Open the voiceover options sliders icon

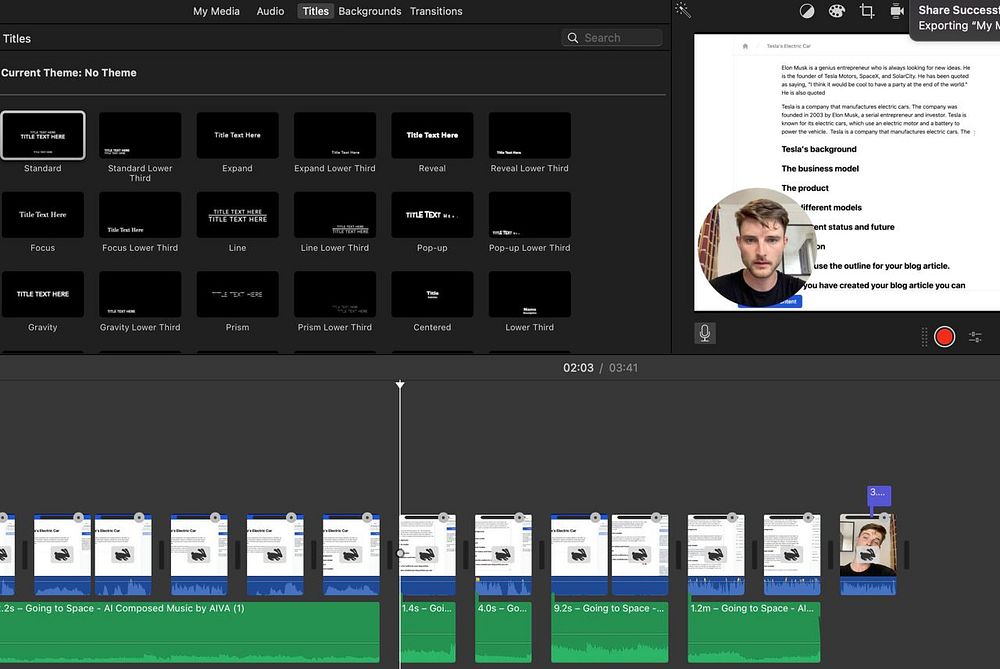click(975, 337)
